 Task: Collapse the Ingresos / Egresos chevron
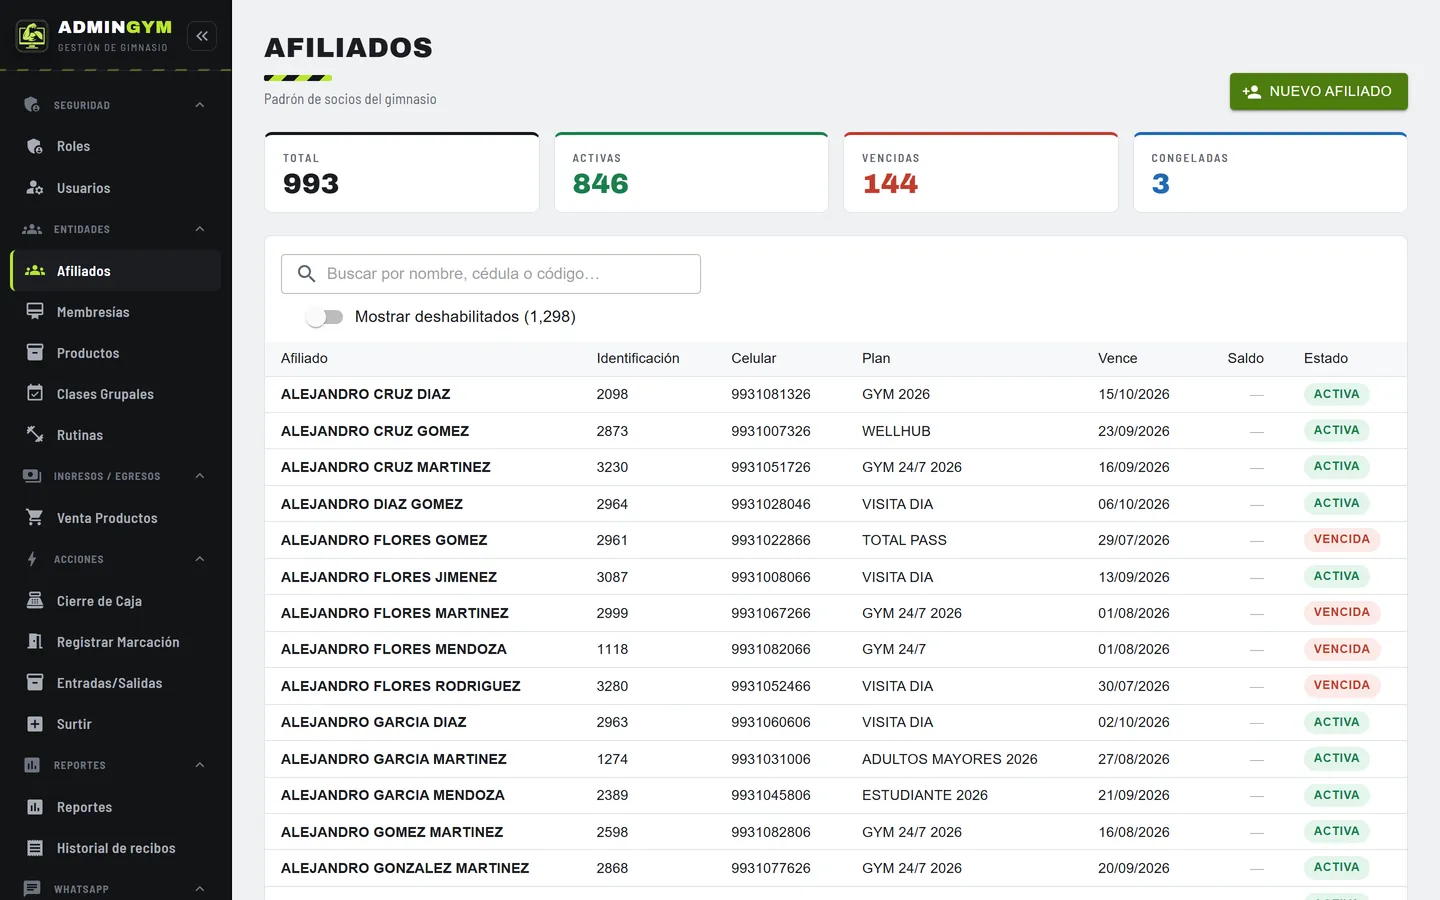click(200, 476)
